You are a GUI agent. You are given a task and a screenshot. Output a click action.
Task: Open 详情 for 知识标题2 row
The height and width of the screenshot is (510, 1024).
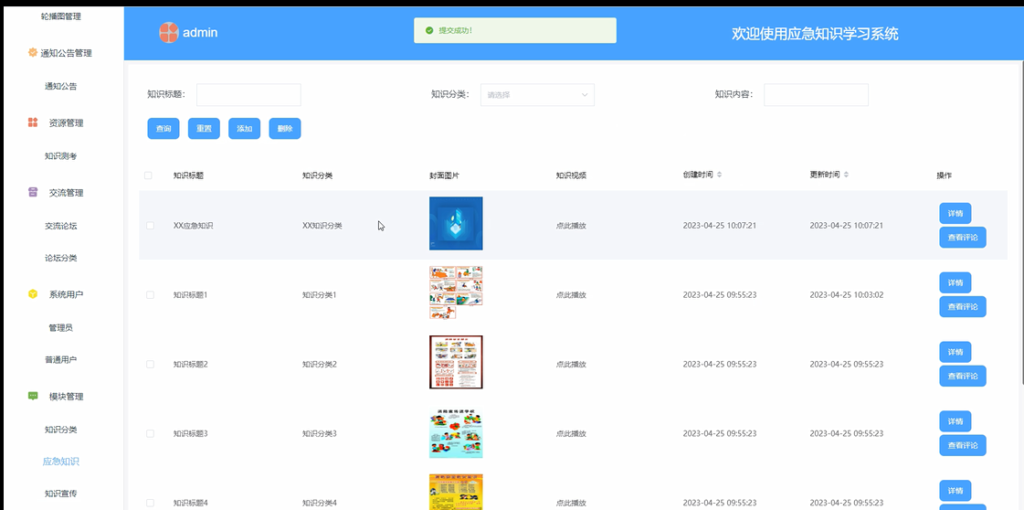955,352
